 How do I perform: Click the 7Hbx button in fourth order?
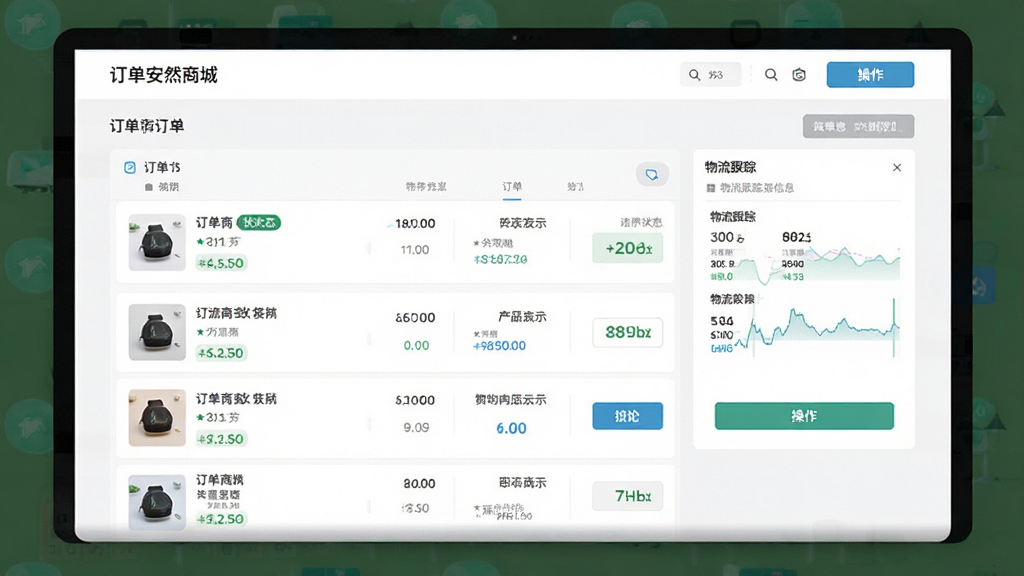pos(627,496)
